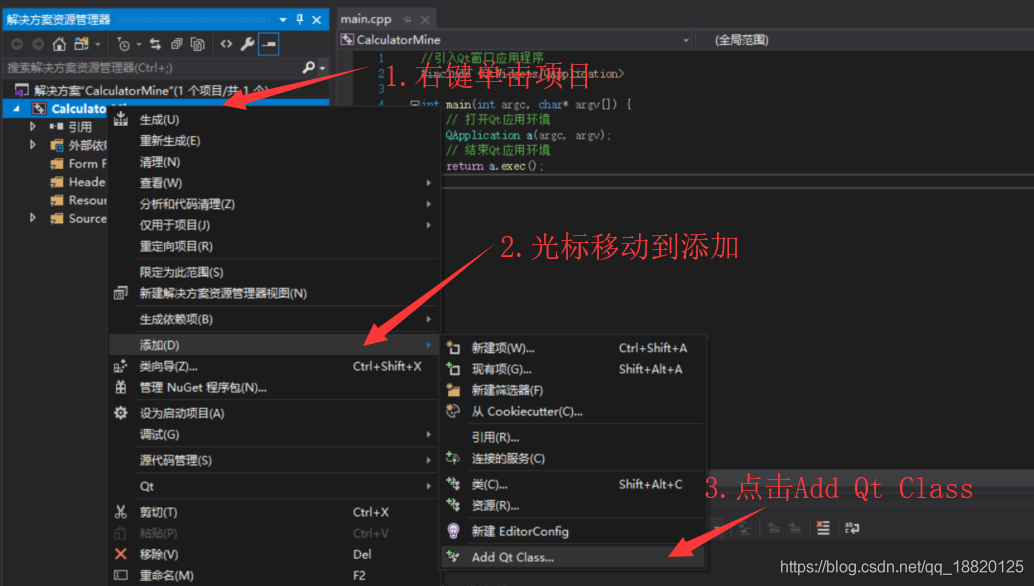Select the Resource Files folder
The height and width of the screenshot is (586, 1034).
tap(78, 200)
